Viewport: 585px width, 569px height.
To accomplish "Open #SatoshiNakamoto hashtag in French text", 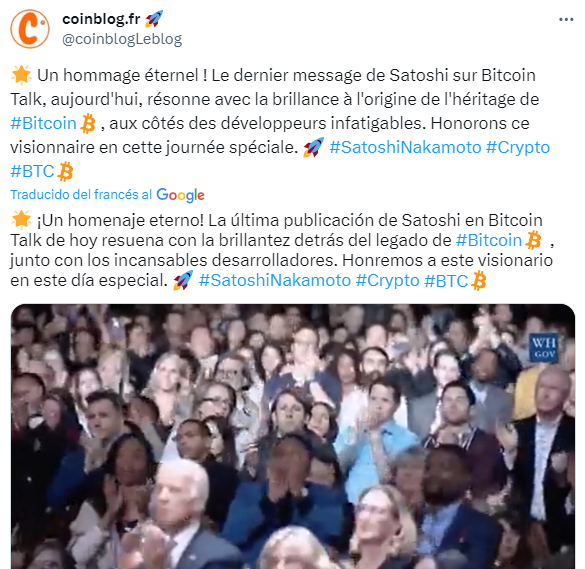I will click(x=405, y=147).
